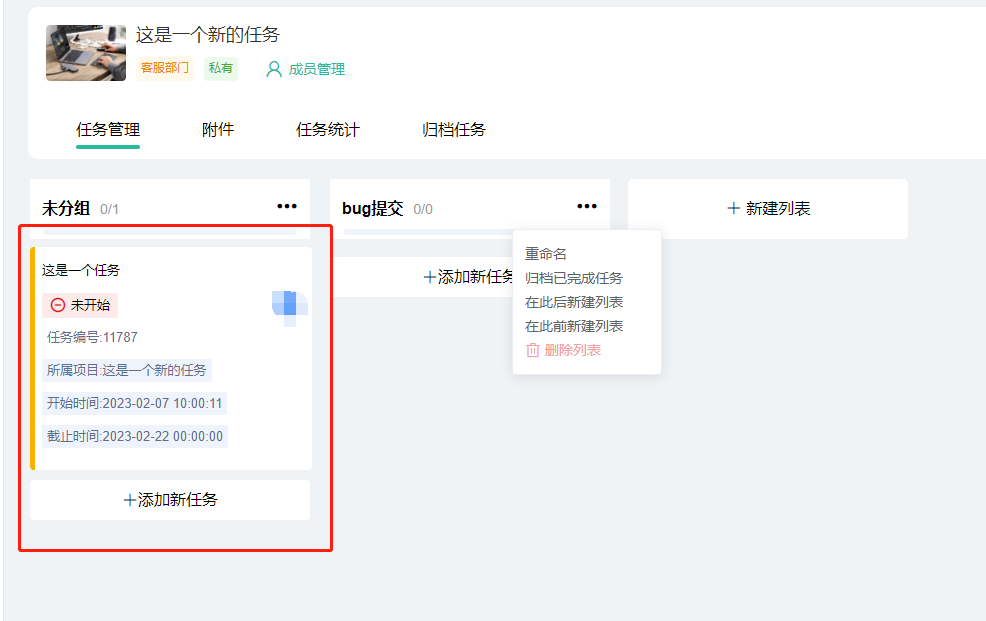Click the 删除列表 trash icon
Viewport: 986px width, 621px height.
coord(533,350)
